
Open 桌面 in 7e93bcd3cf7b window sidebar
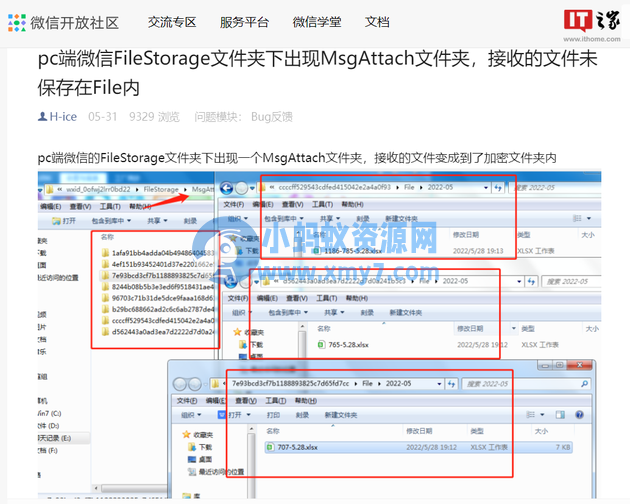click(200, 459)
